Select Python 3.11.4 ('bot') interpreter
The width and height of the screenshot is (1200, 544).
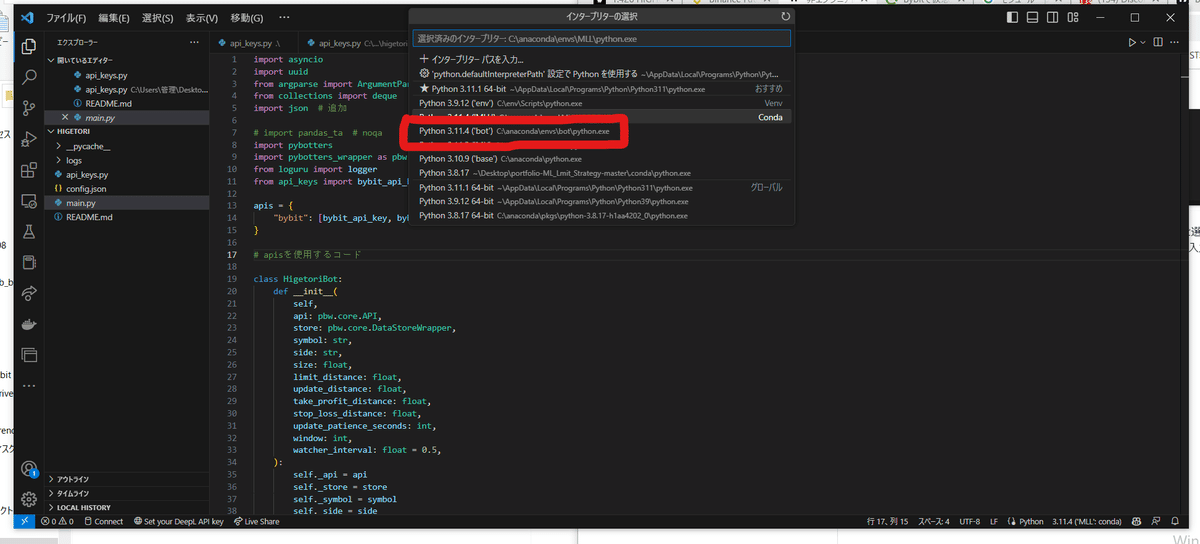[514, 131]
